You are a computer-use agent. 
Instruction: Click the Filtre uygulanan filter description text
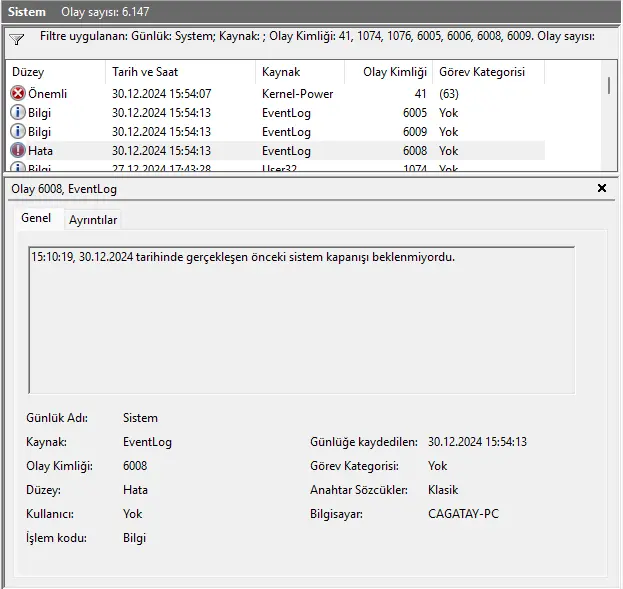point(317,37)
